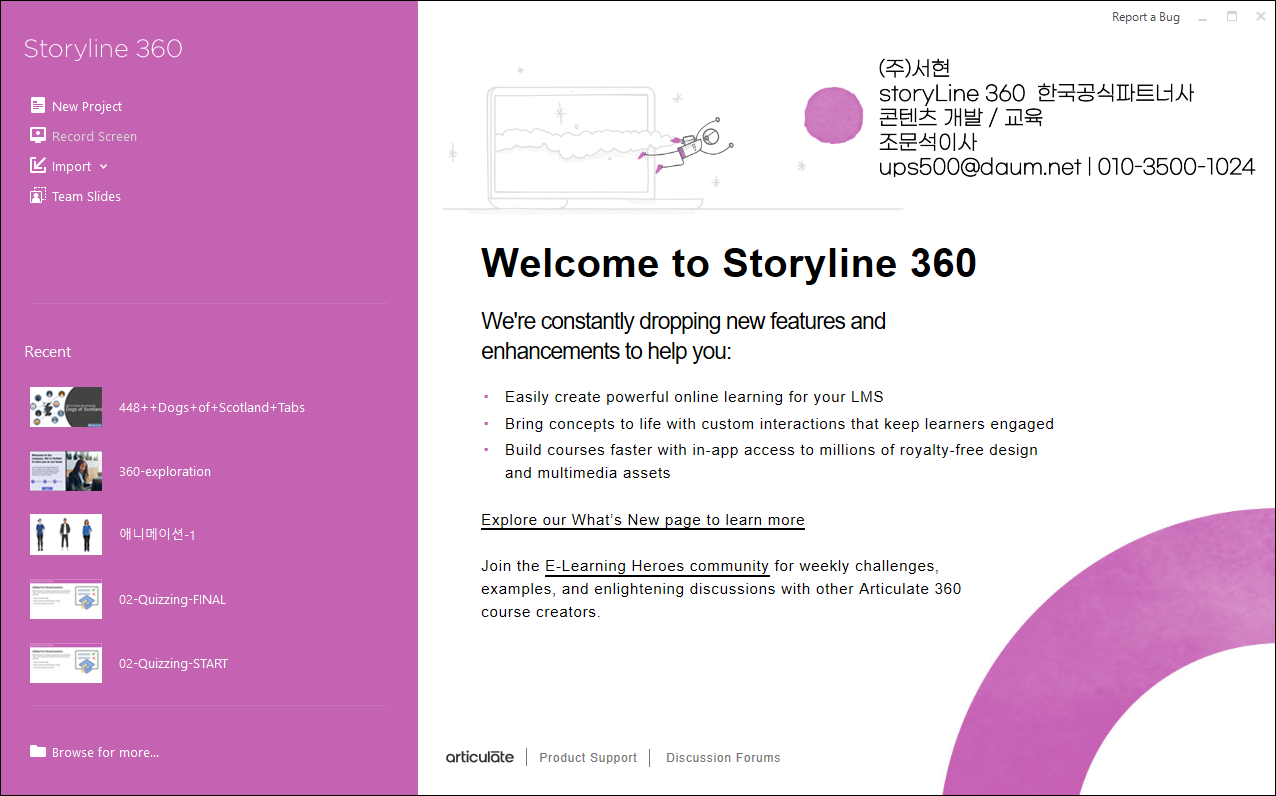Image resolution: width=1276 pixels, height=796 pixels.
Task: Open the Team Slides label
Action: coord(86,197)
